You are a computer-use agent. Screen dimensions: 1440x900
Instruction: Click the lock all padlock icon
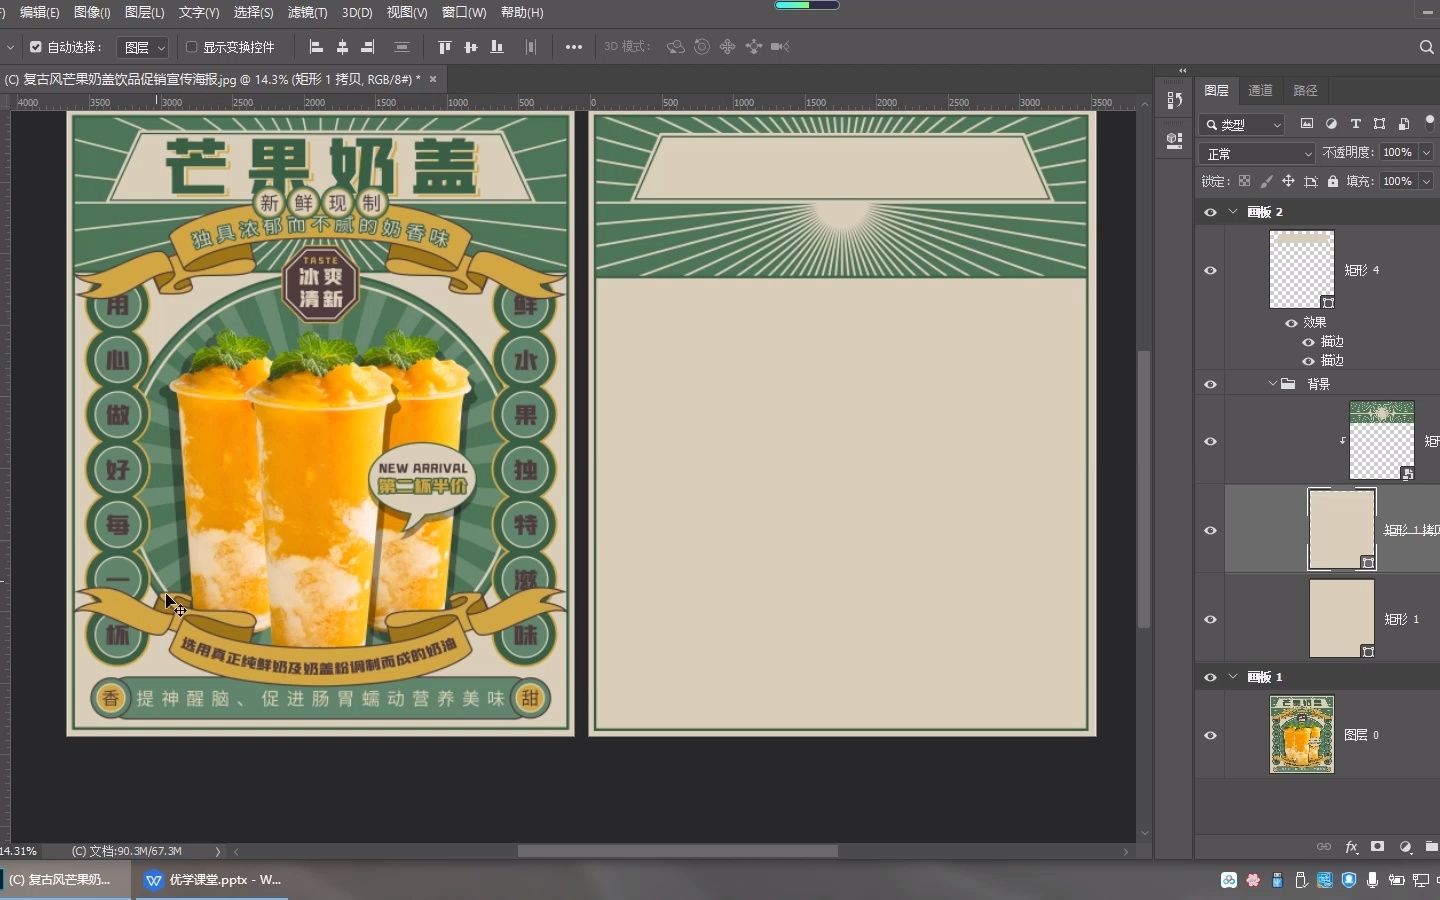tap(1333, 181)
